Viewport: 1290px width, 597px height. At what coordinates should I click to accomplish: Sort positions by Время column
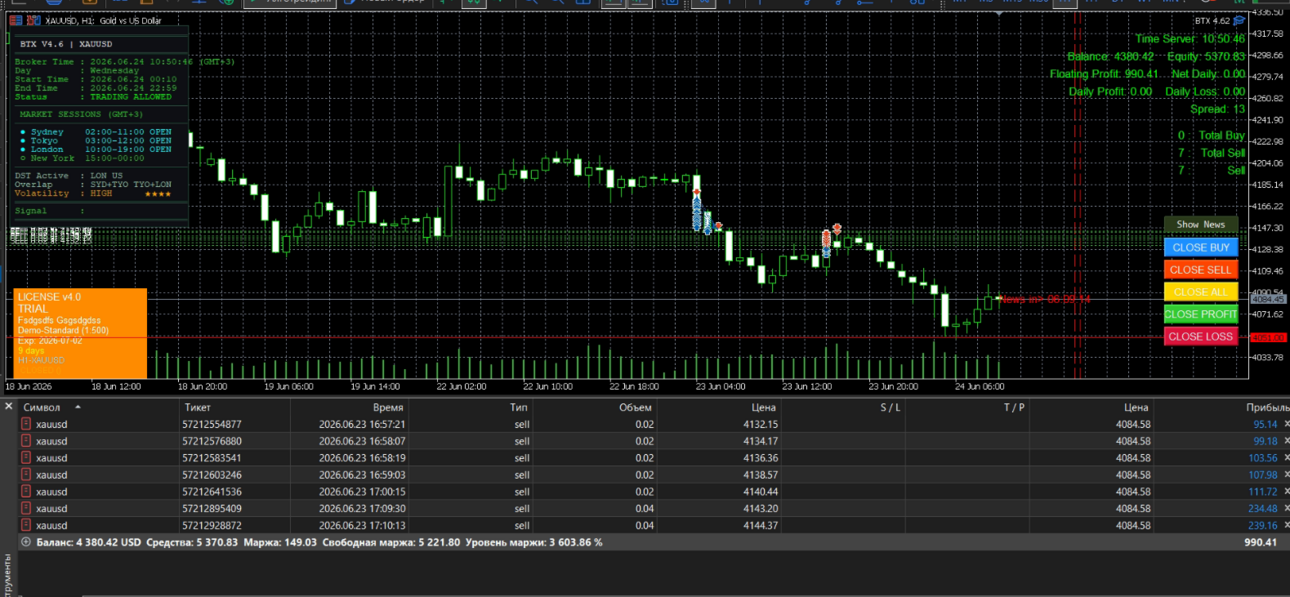pyautogui.click(x=388, y=407)
